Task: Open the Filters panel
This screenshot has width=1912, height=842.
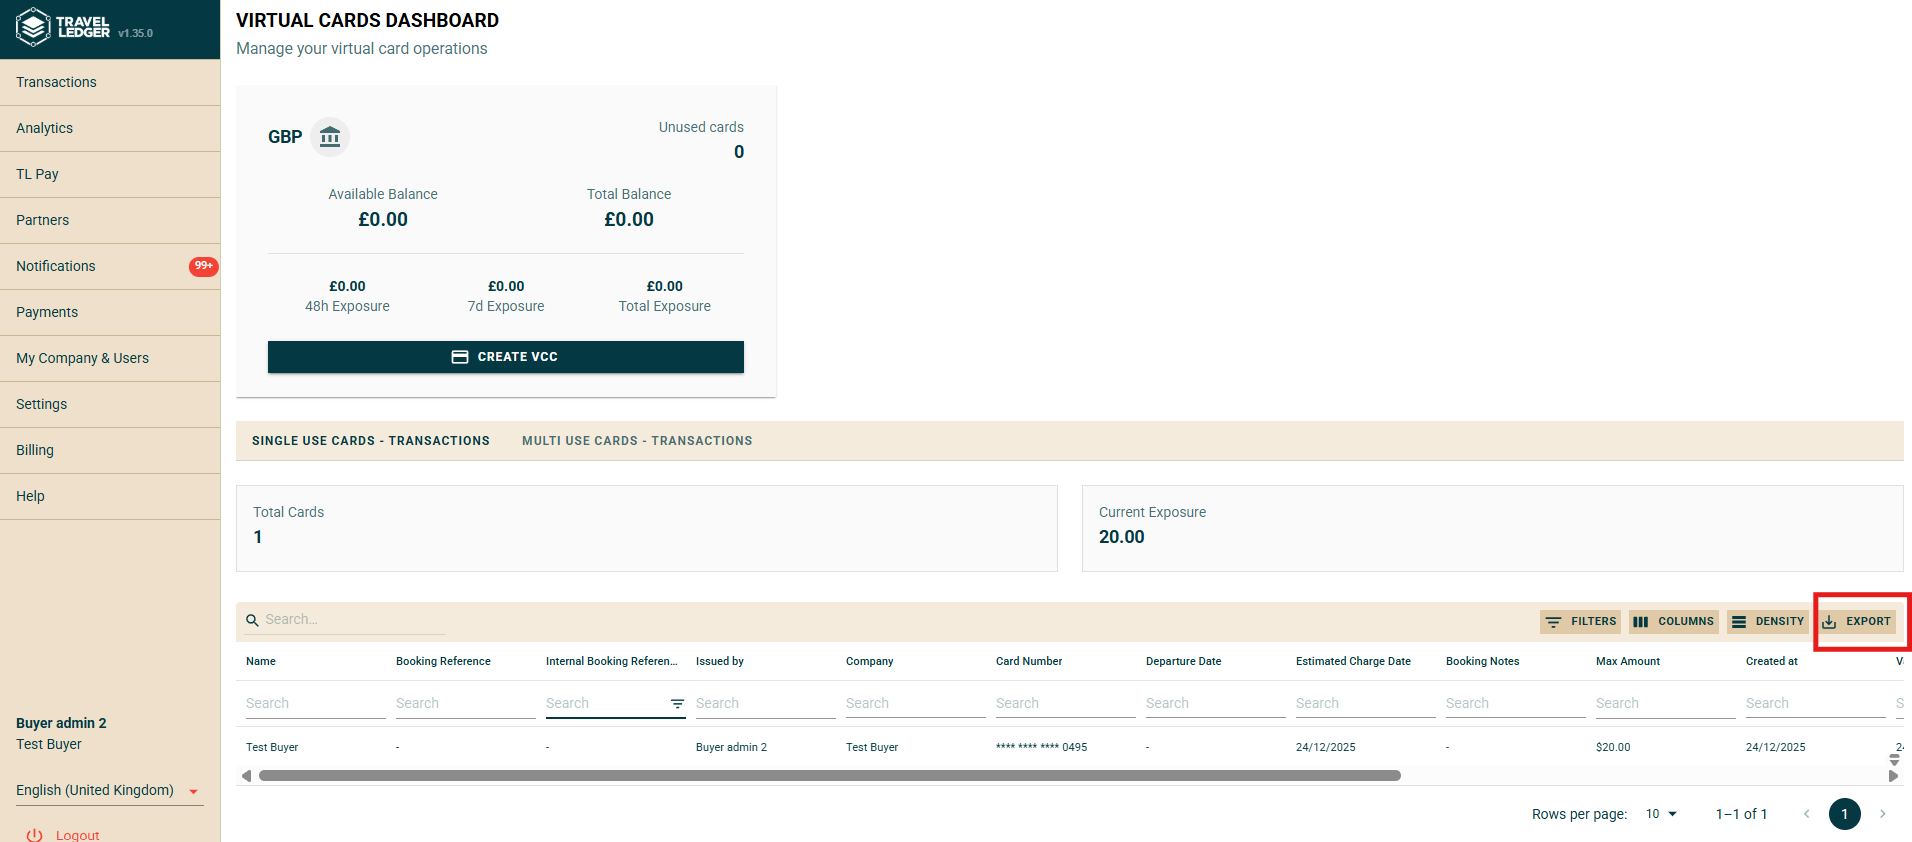Action: pyautogui.click(x=1580, y=621)
